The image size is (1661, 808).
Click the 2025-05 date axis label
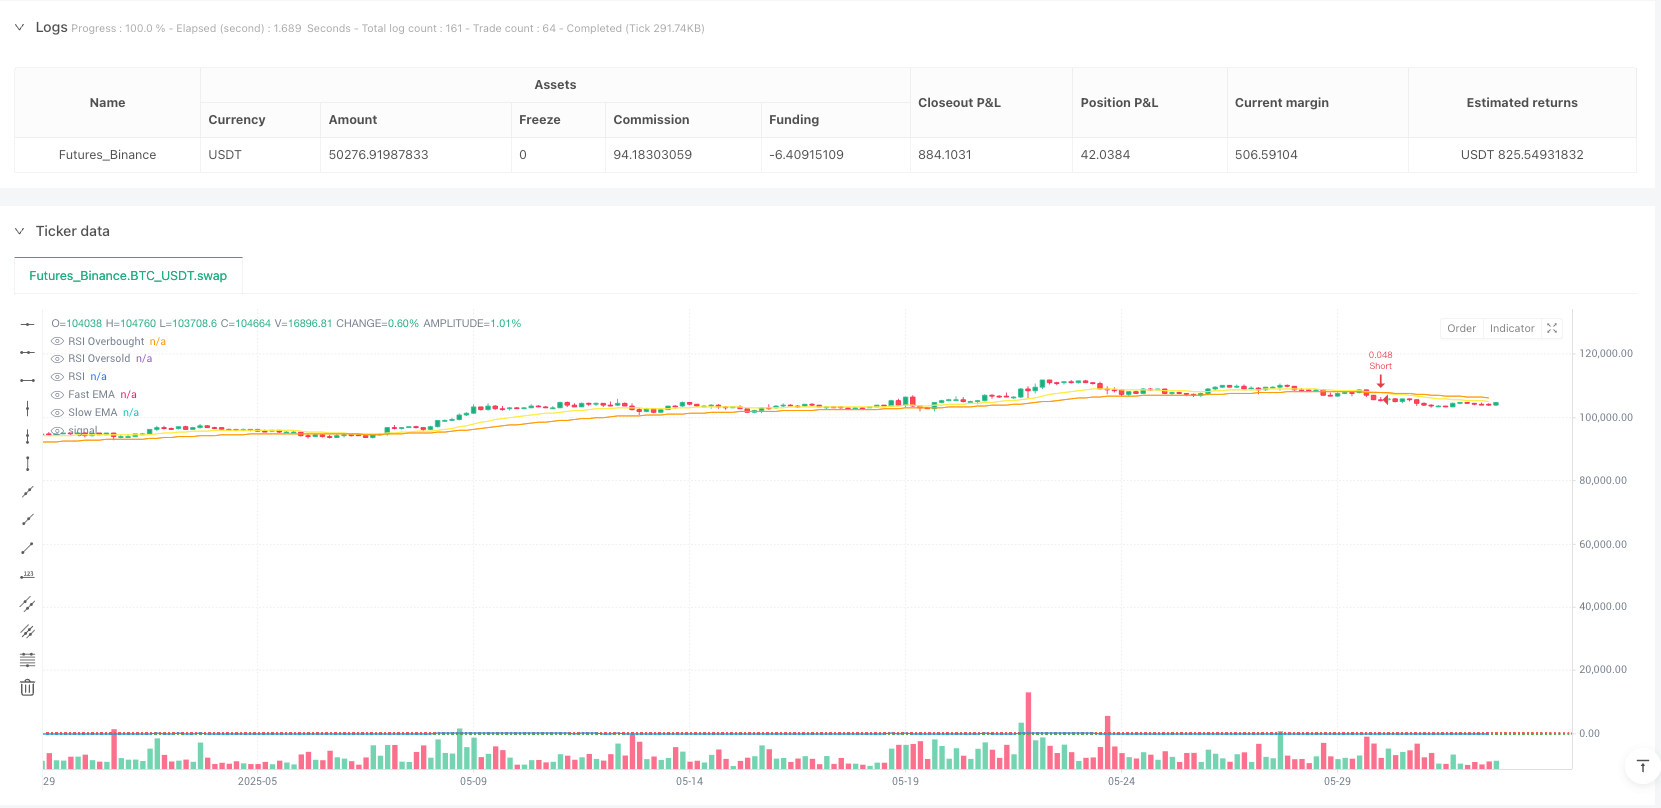point(257,781)
